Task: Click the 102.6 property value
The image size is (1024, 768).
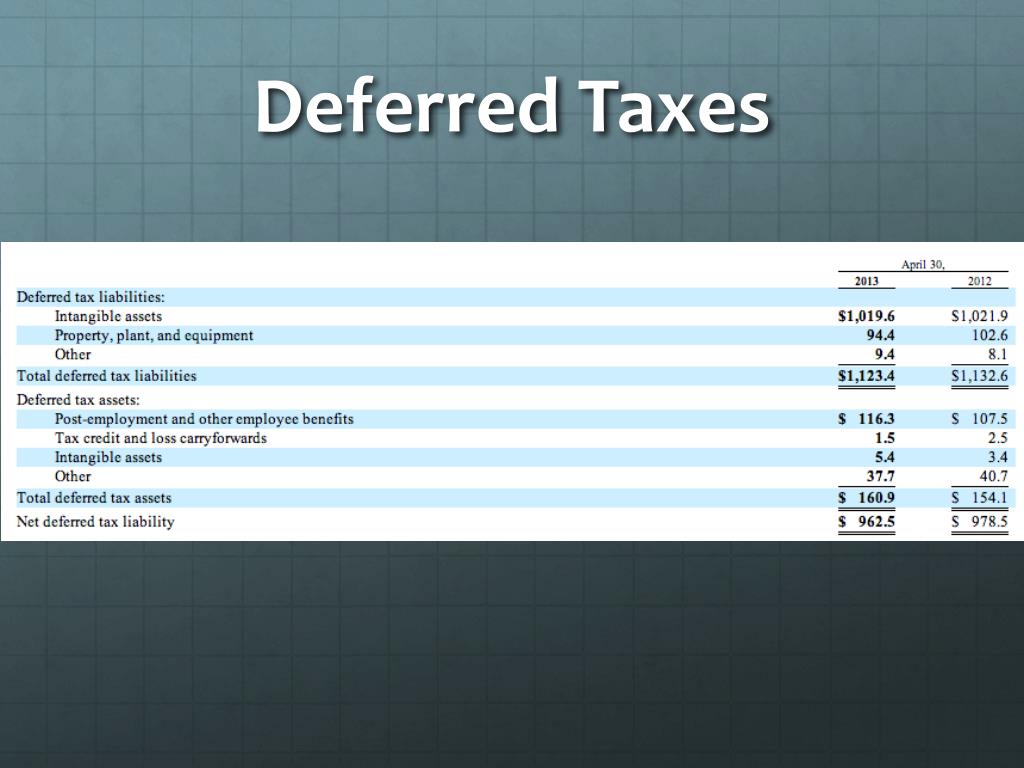Action: [x=990, y=336]
